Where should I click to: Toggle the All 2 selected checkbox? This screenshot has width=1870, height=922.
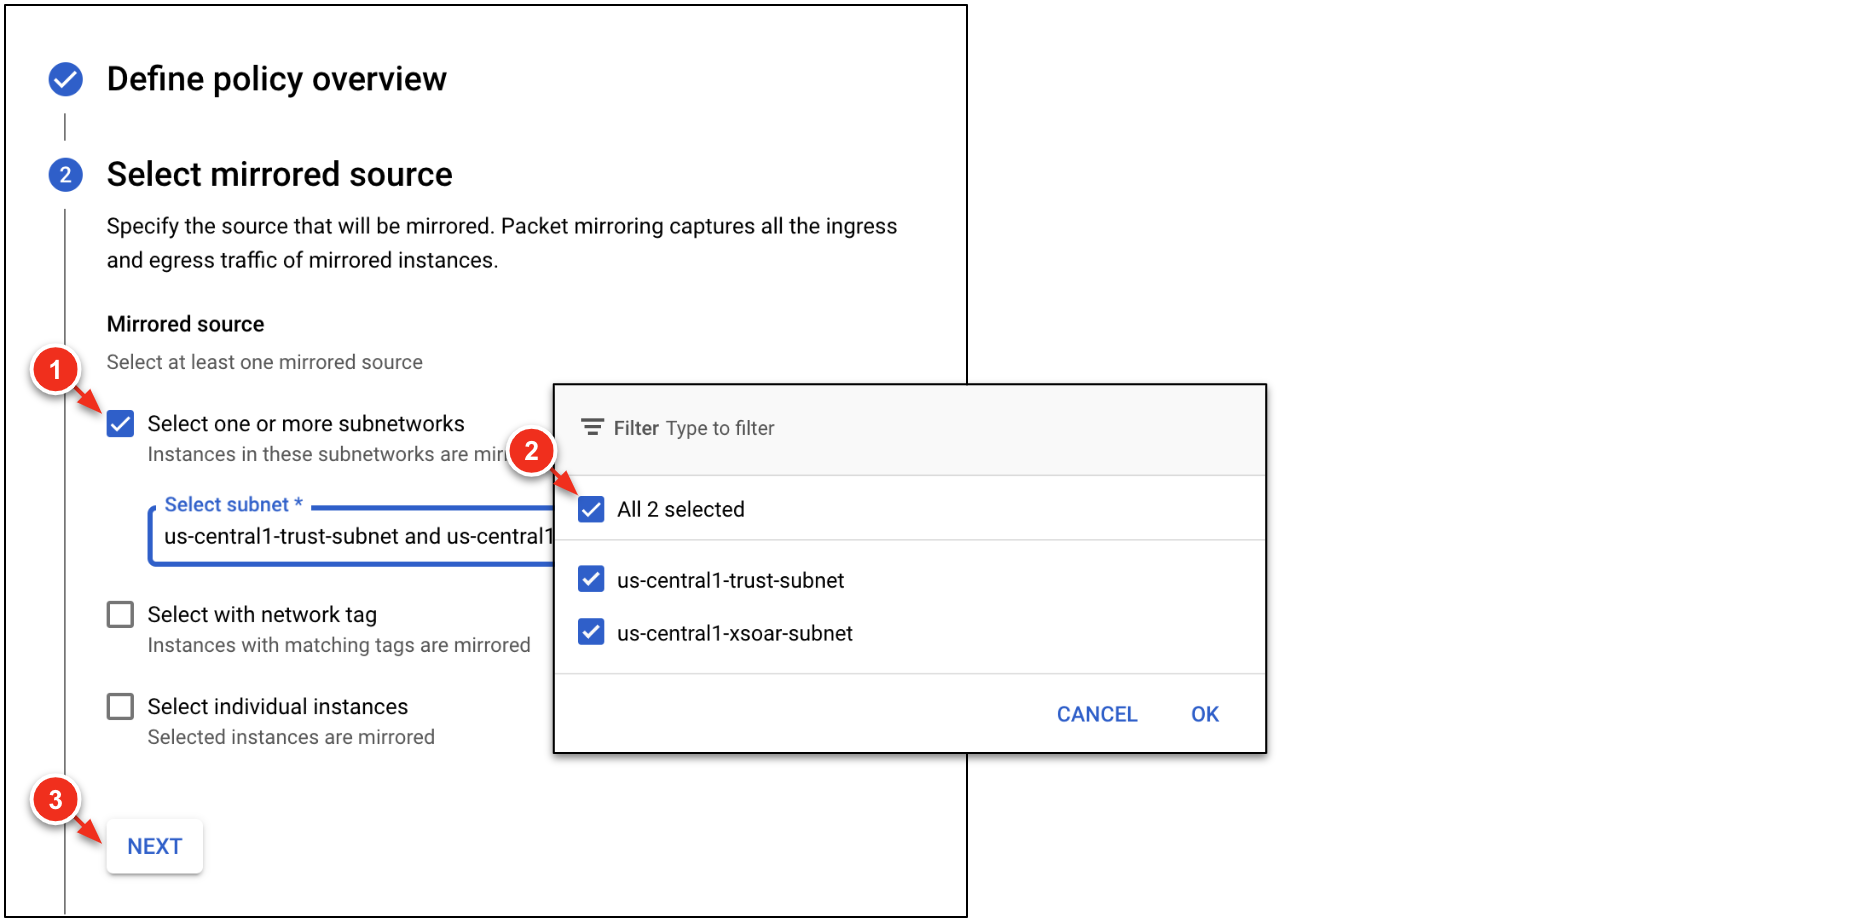591,510
